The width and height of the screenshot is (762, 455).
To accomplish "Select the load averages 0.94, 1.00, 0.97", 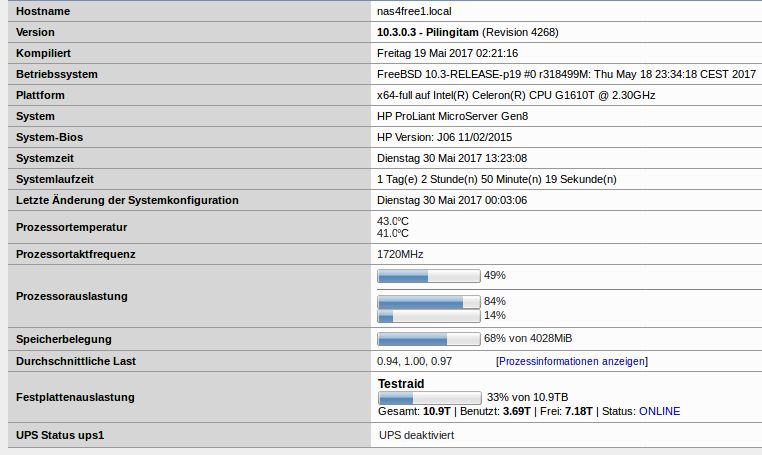I will 414,361.
